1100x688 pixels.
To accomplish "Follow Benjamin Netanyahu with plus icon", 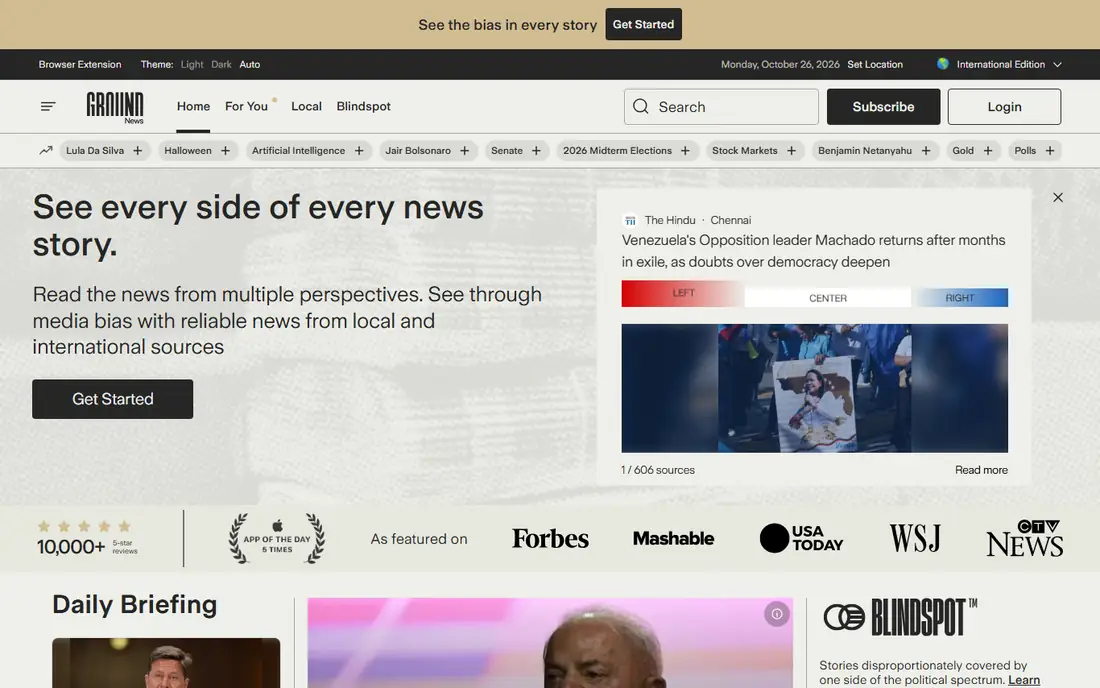I will [x=926, y=151].
